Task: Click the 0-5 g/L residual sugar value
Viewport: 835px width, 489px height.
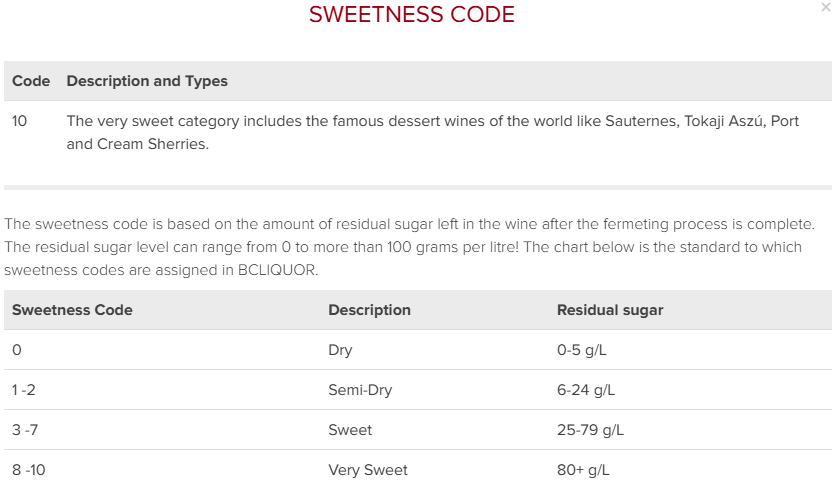Action: [x=585, y=350]
